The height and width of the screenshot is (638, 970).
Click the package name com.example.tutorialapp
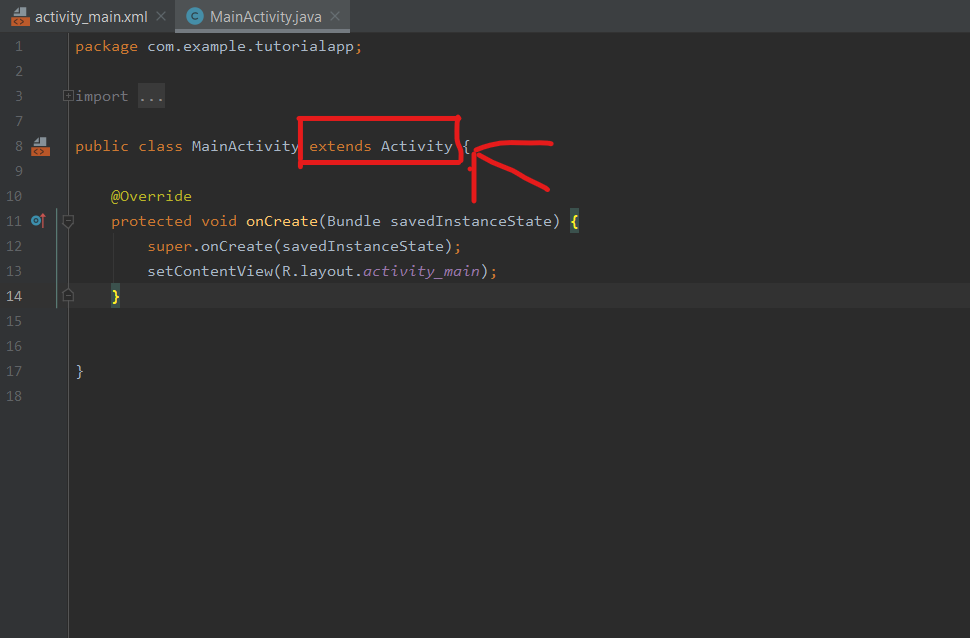[x=250, y=45]
